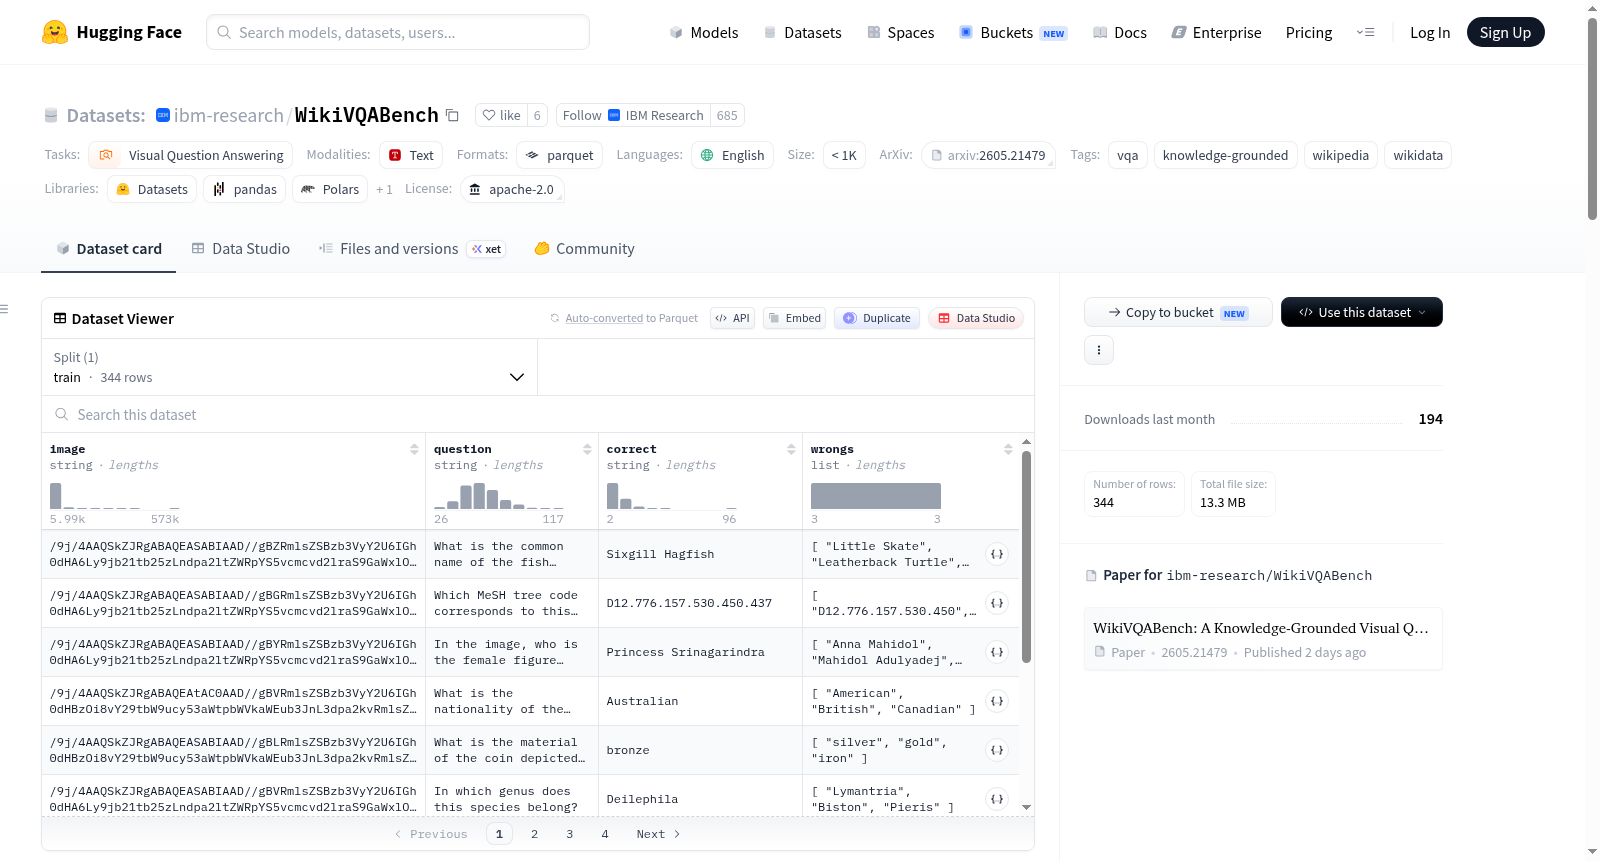Open Enterprise in the top navigation
The width and height of the screenshot is (1600, 861).
click(x=1217, y=32)
